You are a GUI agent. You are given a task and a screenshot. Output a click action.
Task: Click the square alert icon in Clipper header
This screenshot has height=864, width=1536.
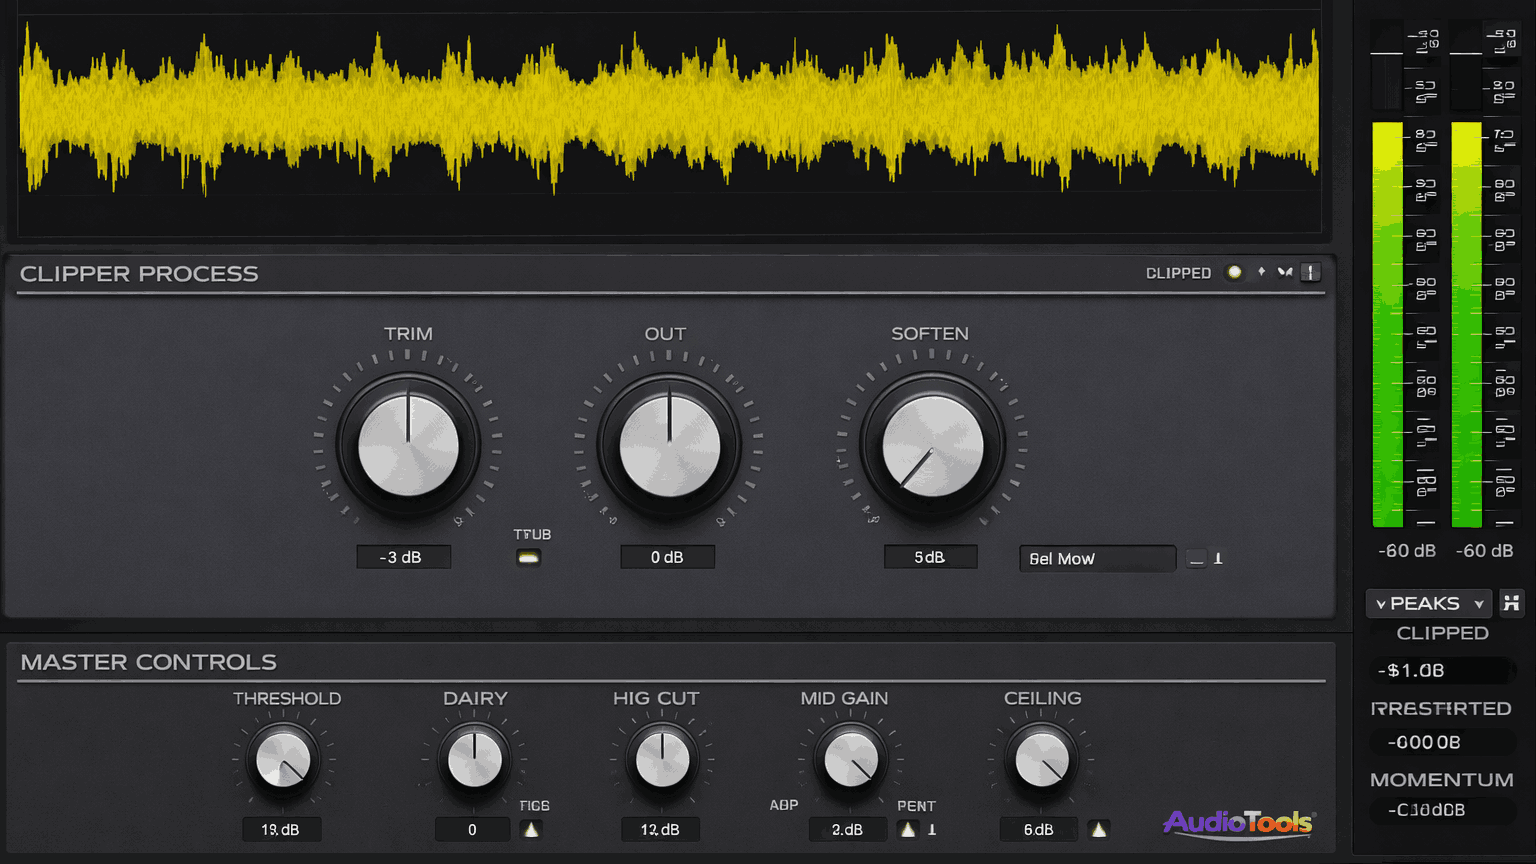[1310, 272]
